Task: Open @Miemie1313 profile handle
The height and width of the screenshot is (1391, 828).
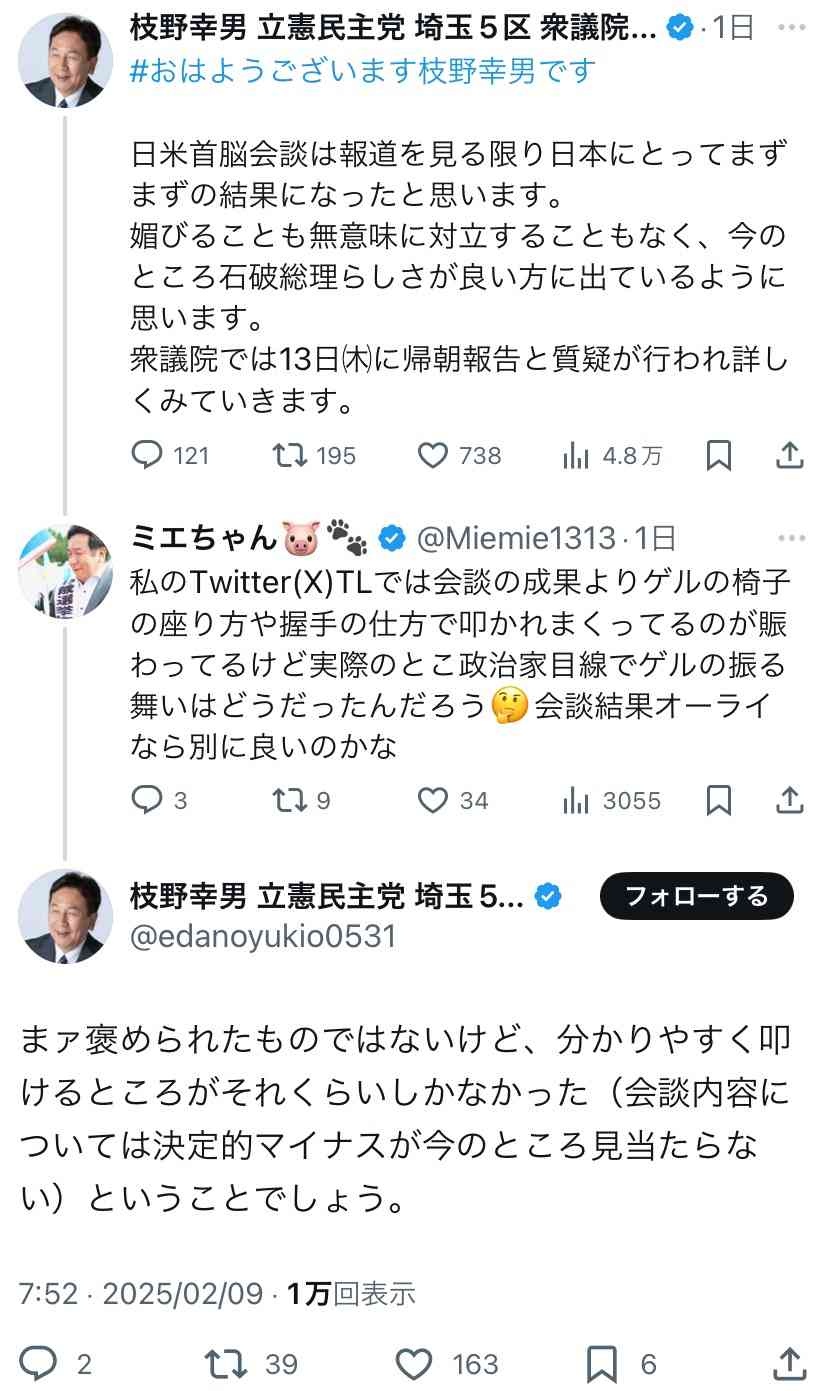Action: point(514,539)
